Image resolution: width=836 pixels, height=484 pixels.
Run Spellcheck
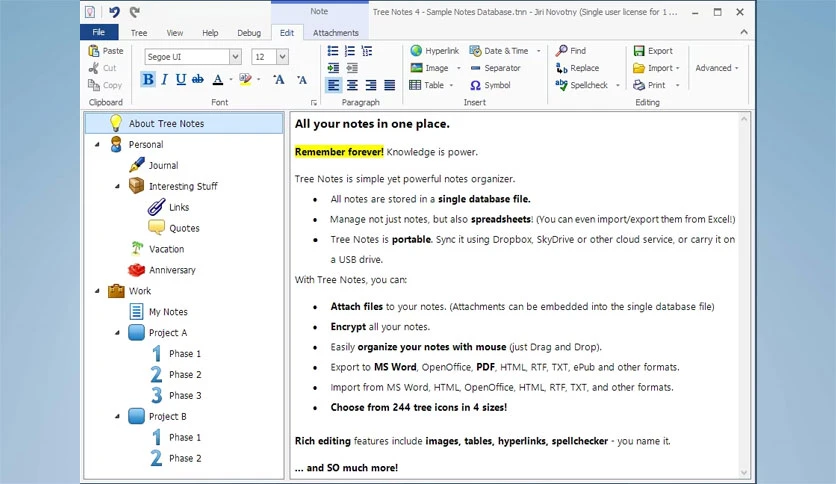click(582, 85)
